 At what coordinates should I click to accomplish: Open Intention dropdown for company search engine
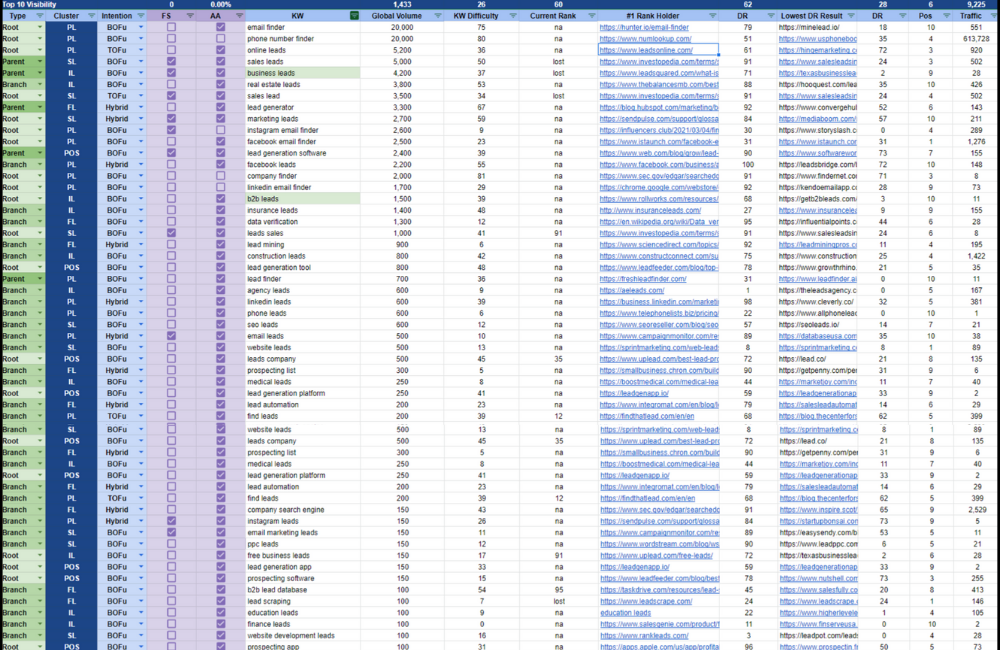coord(141,510)
